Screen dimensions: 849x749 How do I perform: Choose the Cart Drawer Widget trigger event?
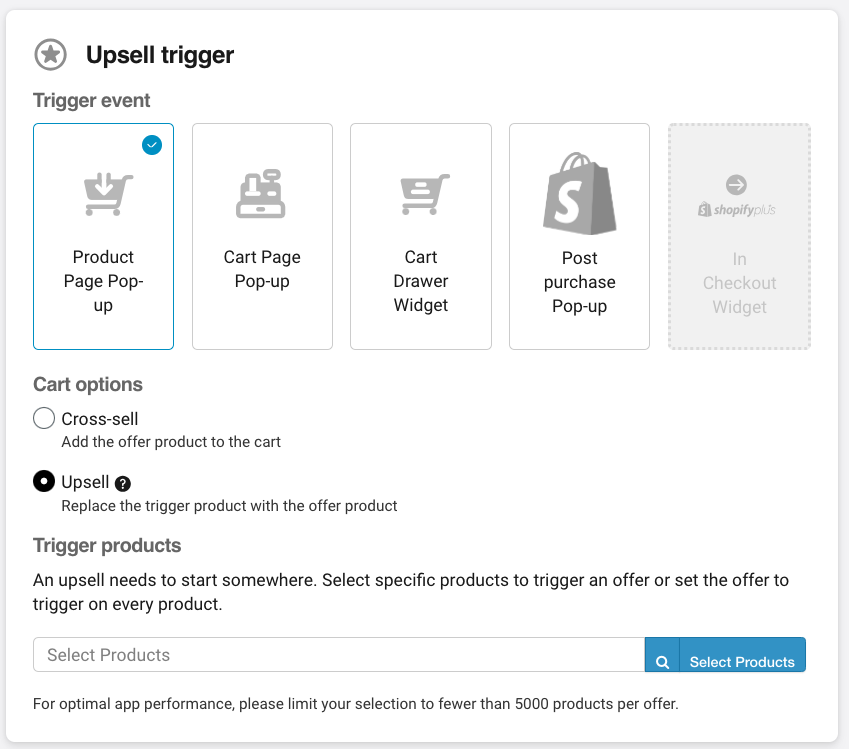(420, 236)
